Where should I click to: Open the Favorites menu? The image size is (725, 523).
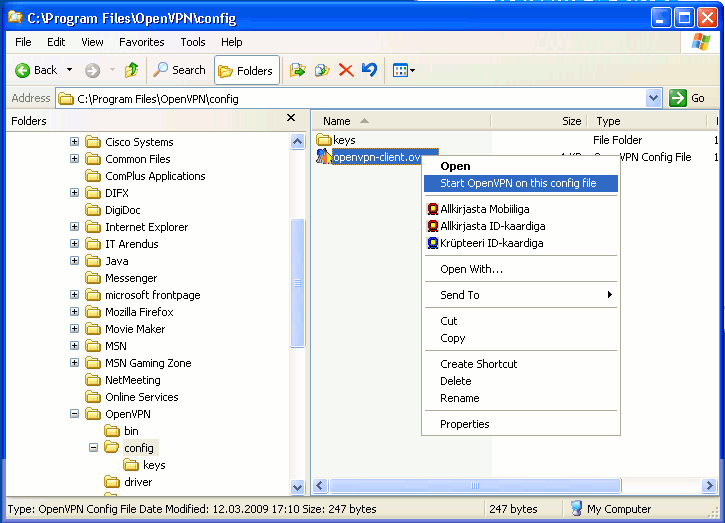coord(141,42)
